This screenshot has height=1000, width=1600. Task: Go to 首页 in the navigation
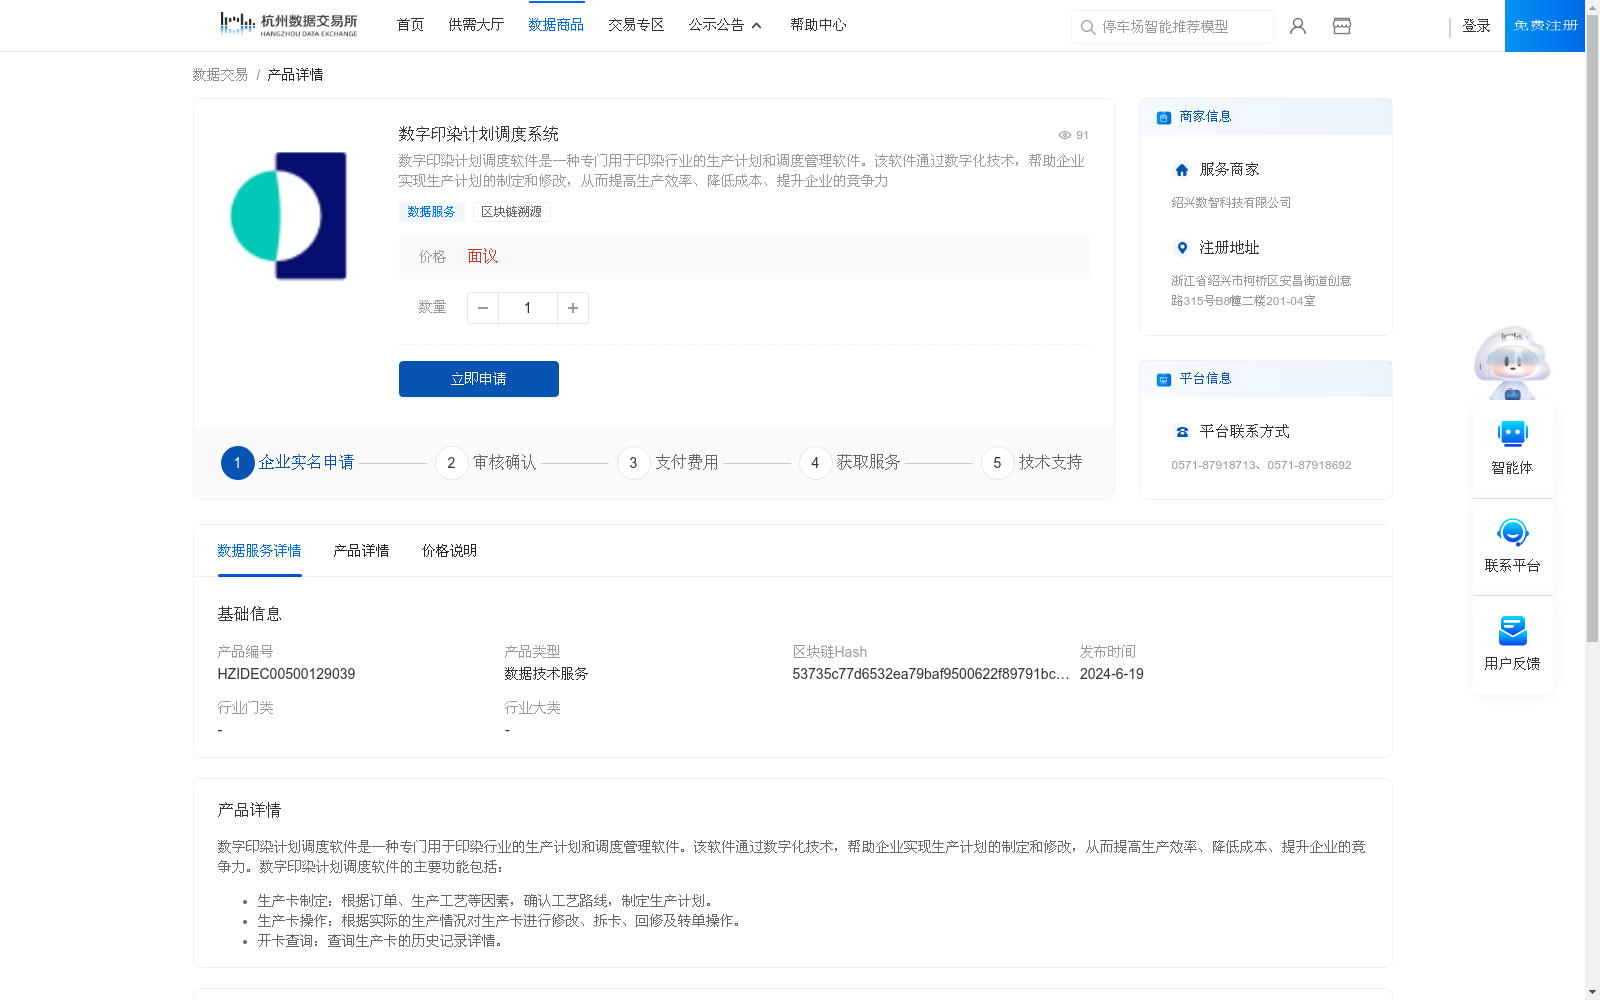pyautogui.click(x=410, y=25)
